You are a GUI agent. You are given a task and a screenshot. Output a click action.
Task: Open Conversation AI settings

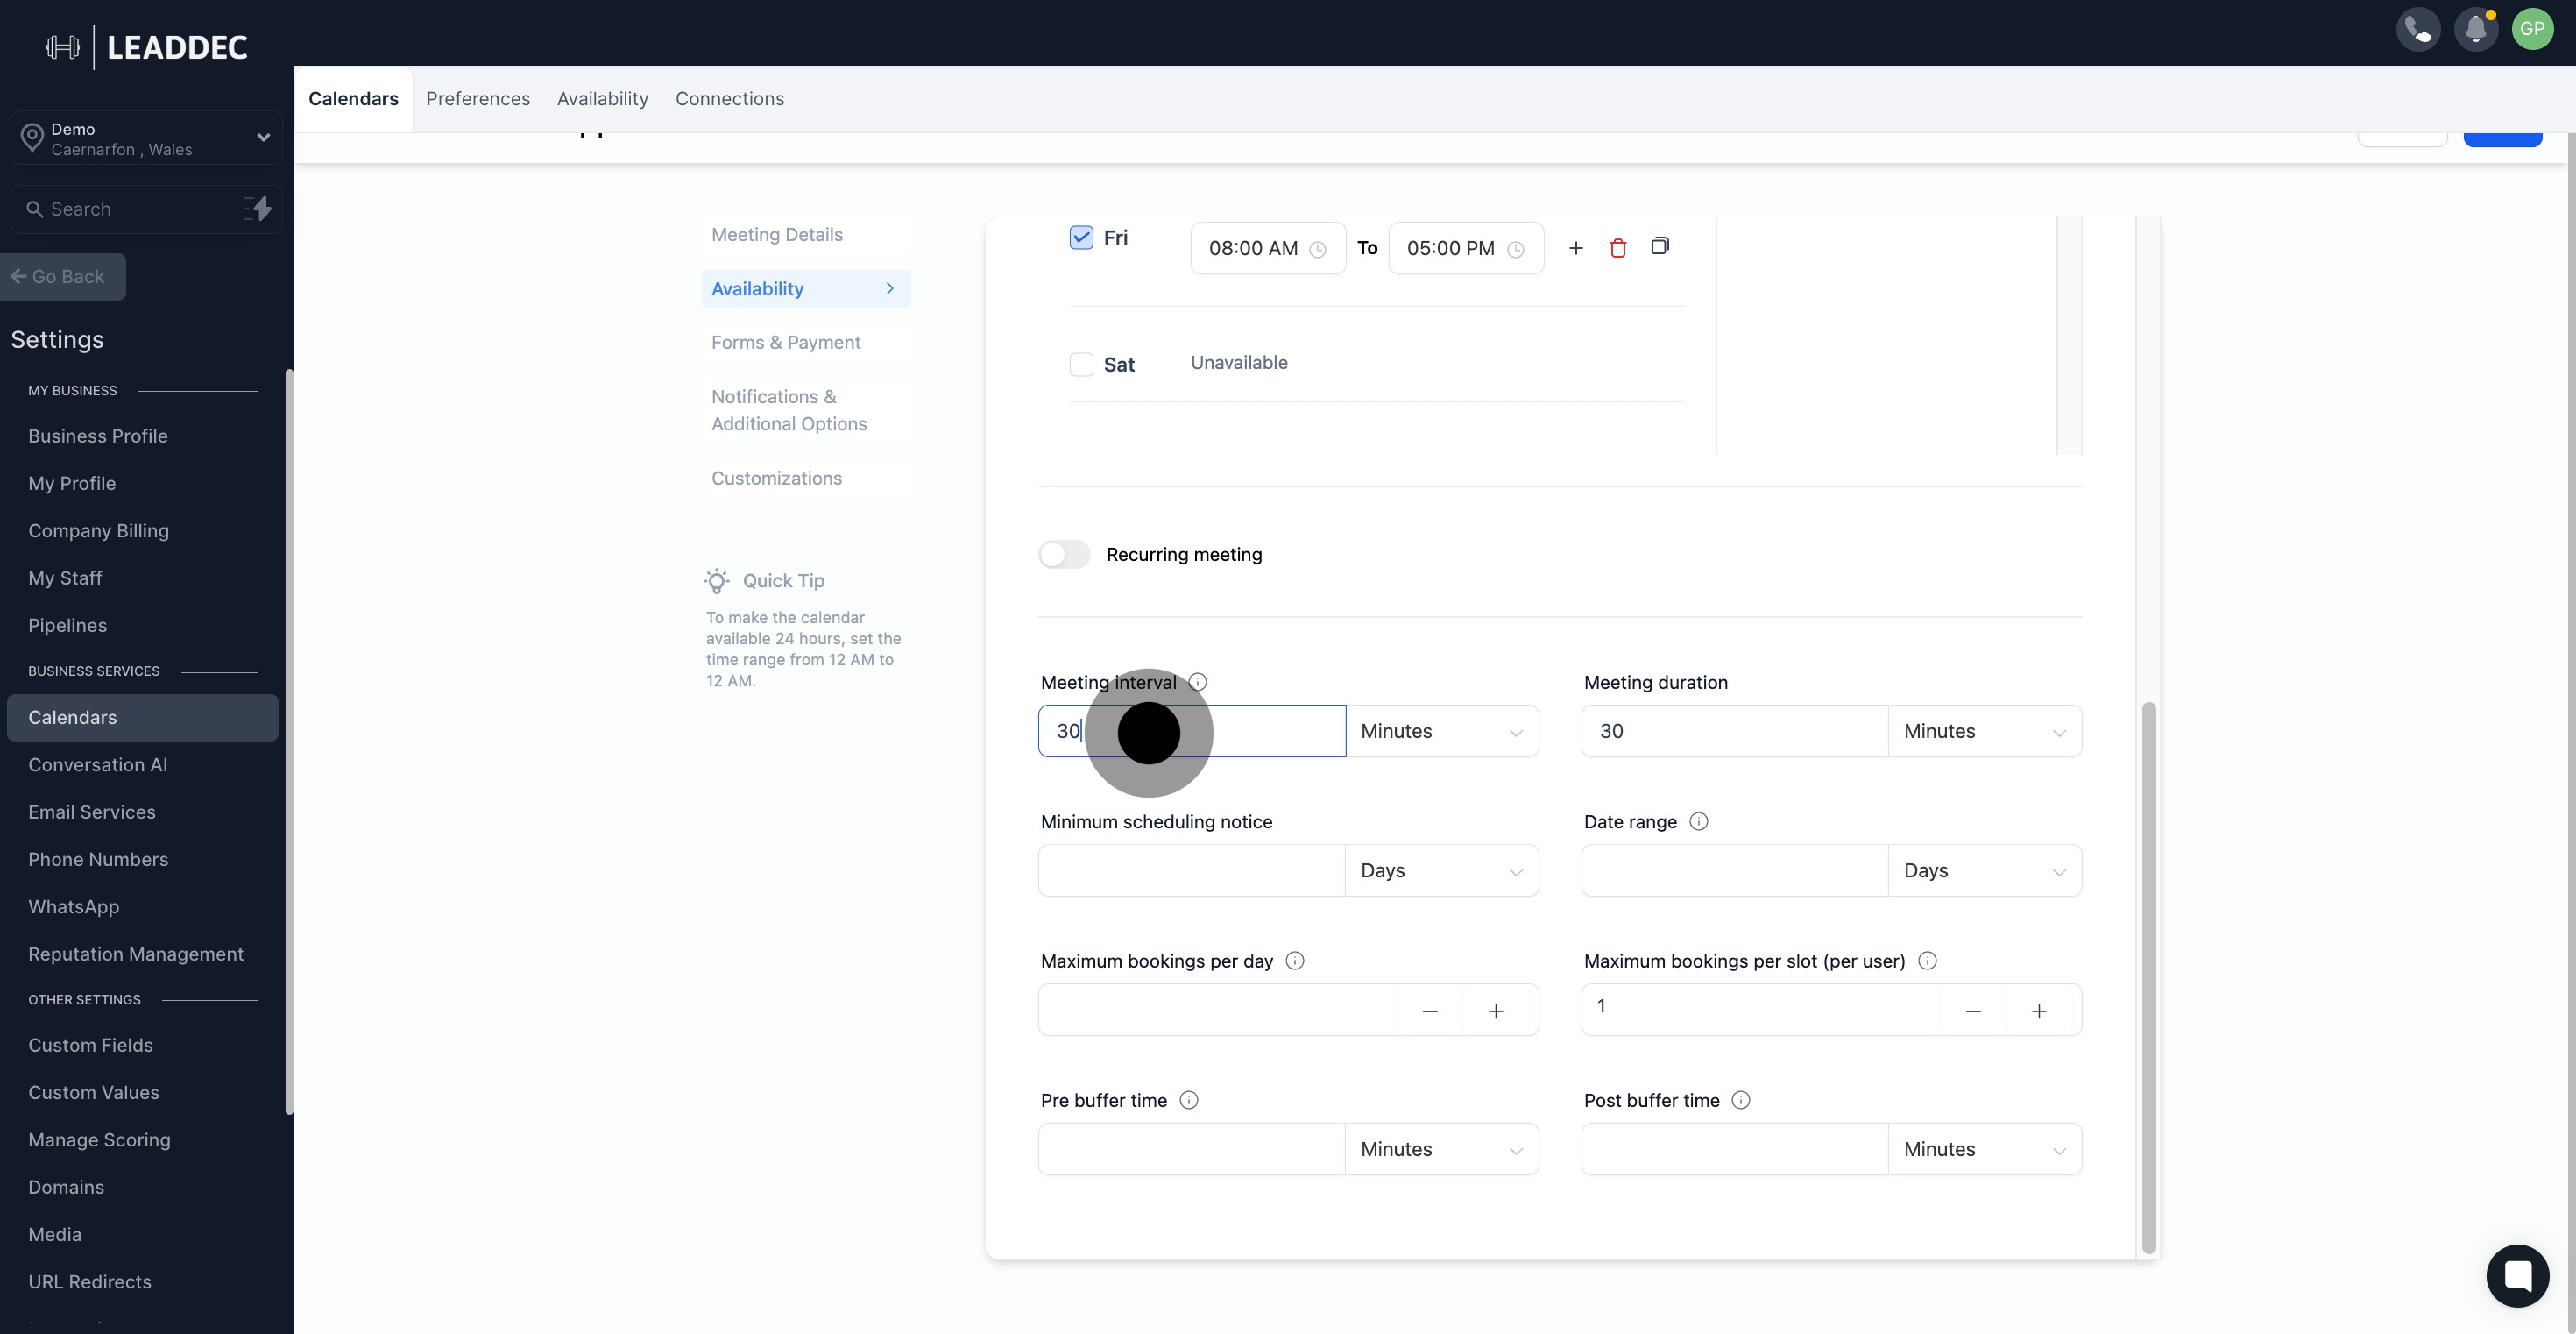point(98,765)
